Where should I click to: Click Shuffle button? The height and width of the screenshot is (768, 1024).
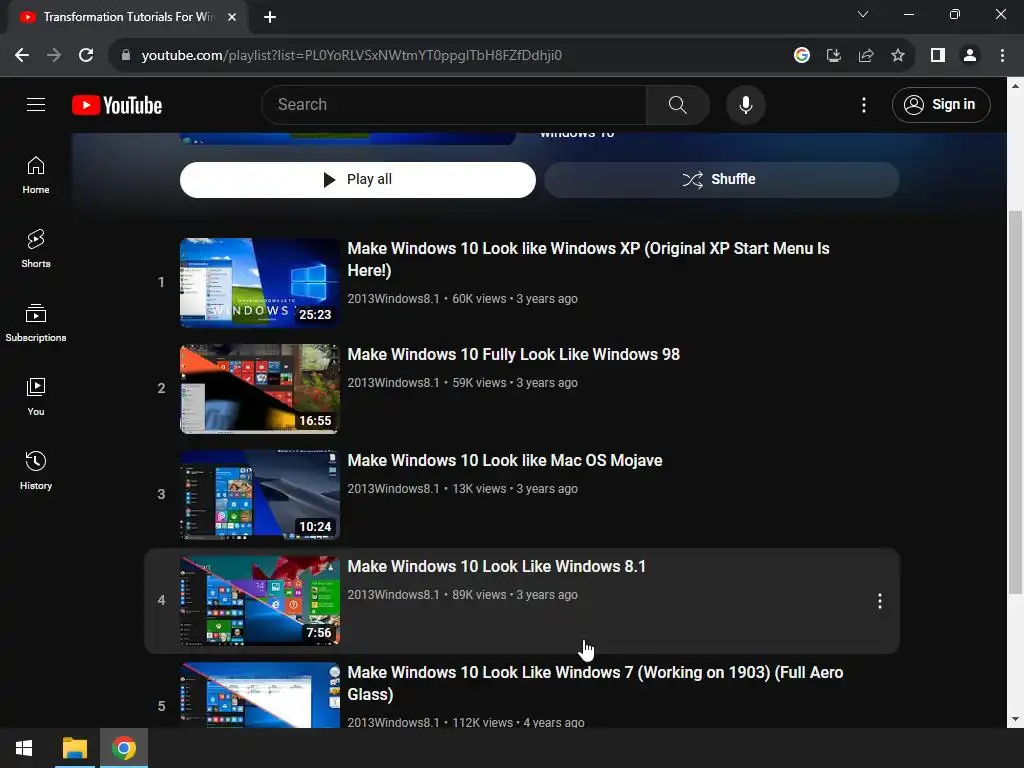click(722, 180)
